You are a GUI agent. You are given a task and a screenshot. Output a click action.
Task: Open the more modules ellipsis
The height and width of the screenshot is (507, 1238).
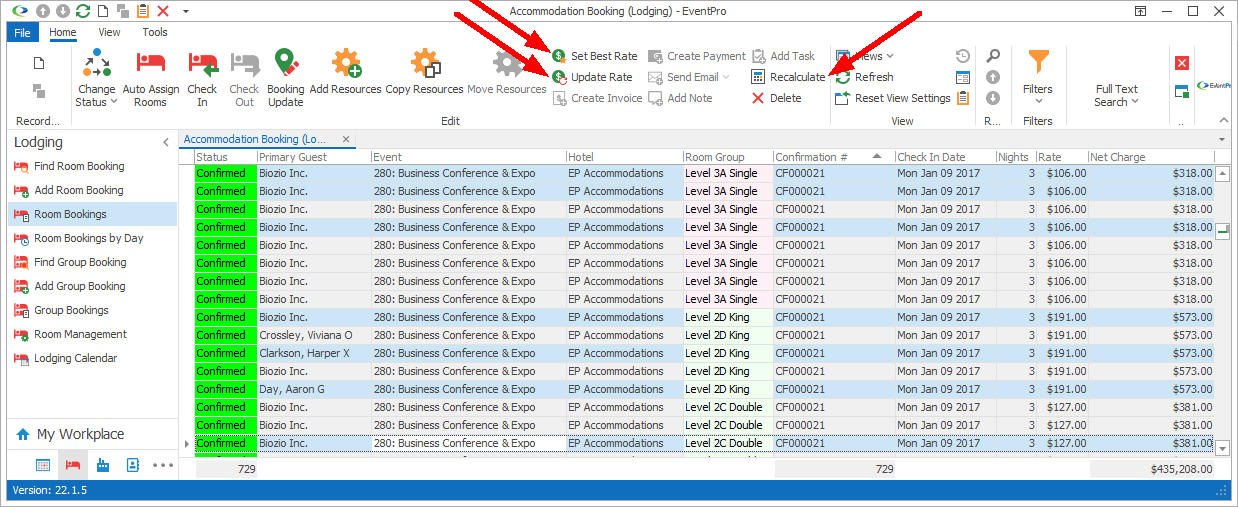coord(163,465)
